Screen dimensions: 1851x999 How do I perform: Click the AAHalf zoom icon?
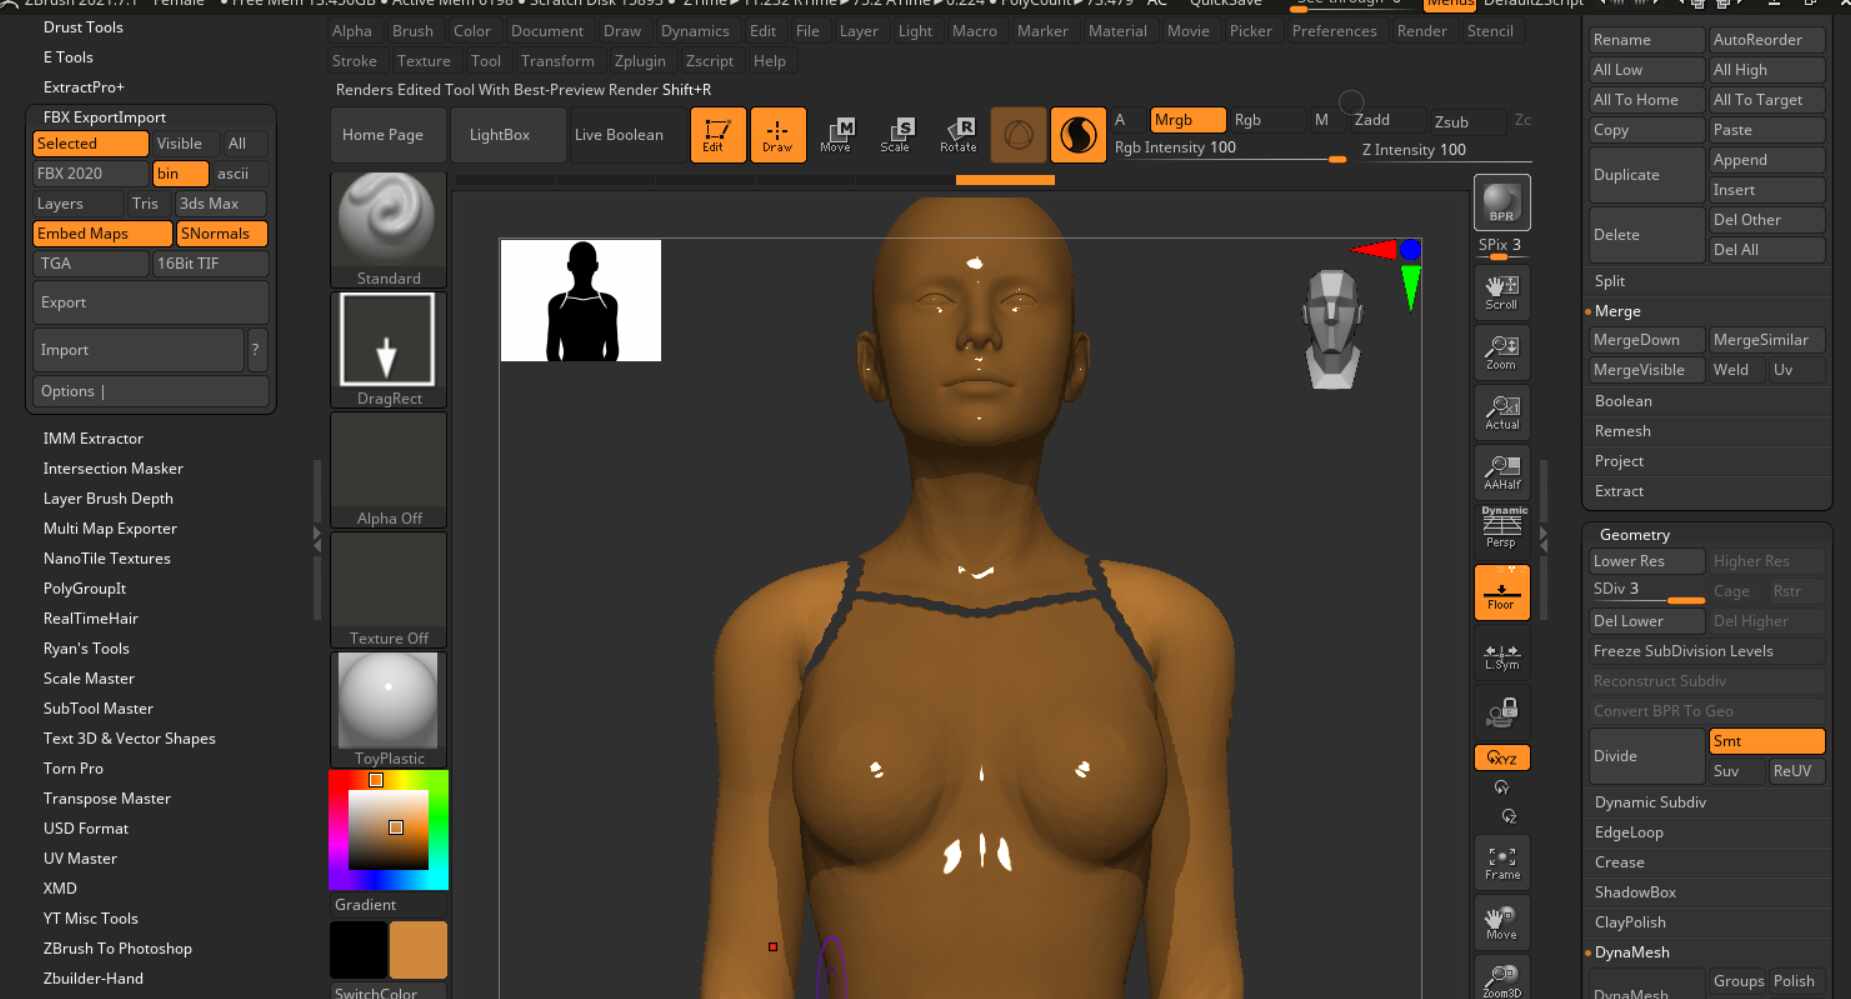point(1501,472)
